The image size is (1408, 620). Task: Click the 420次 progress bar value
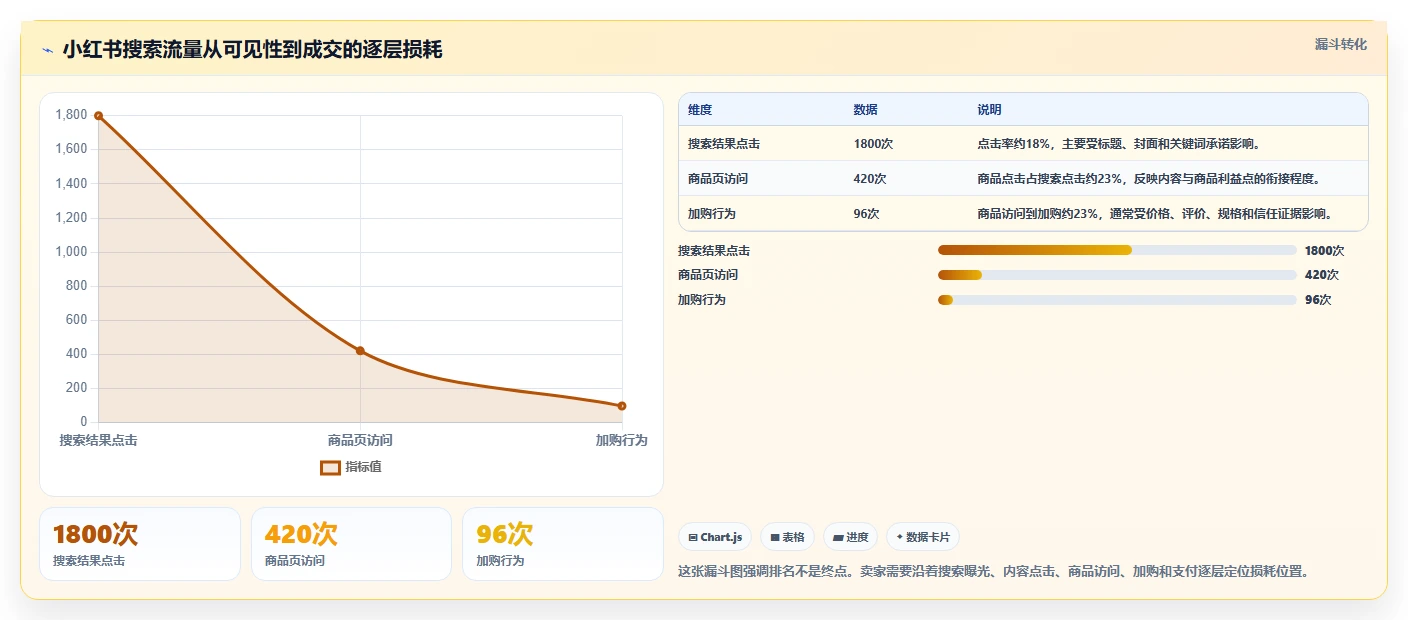1322,275
